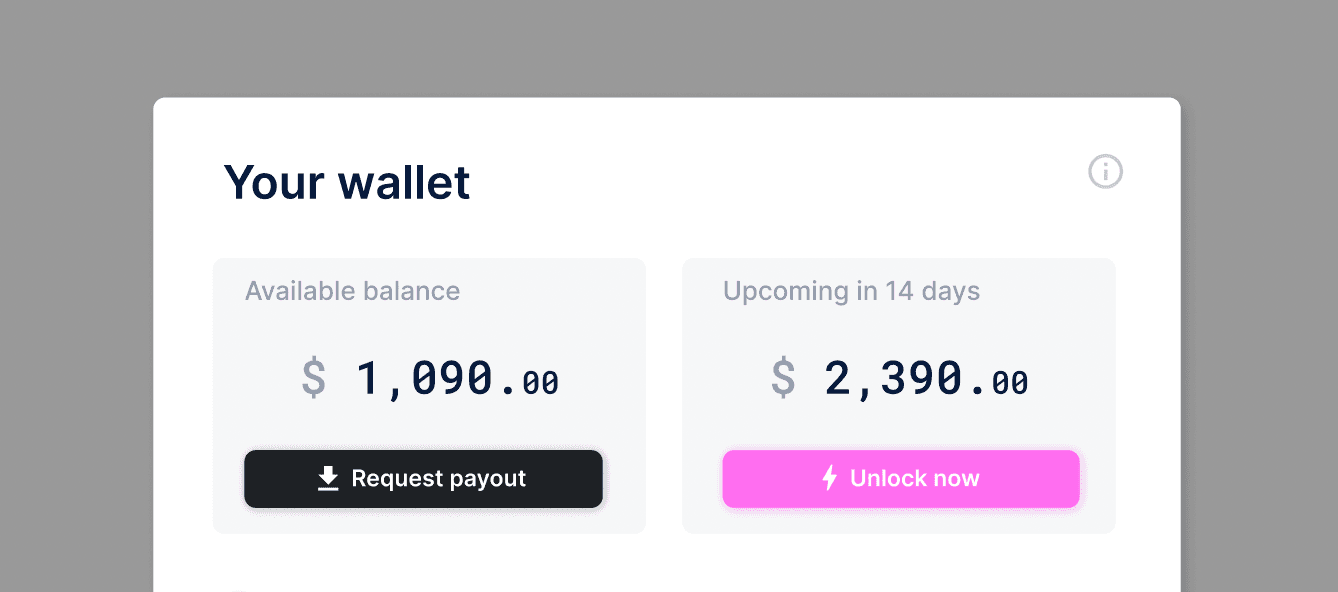1338x592 pixels.
Task: Select the 1,090 available balance amount
Action: coord(425,379)
